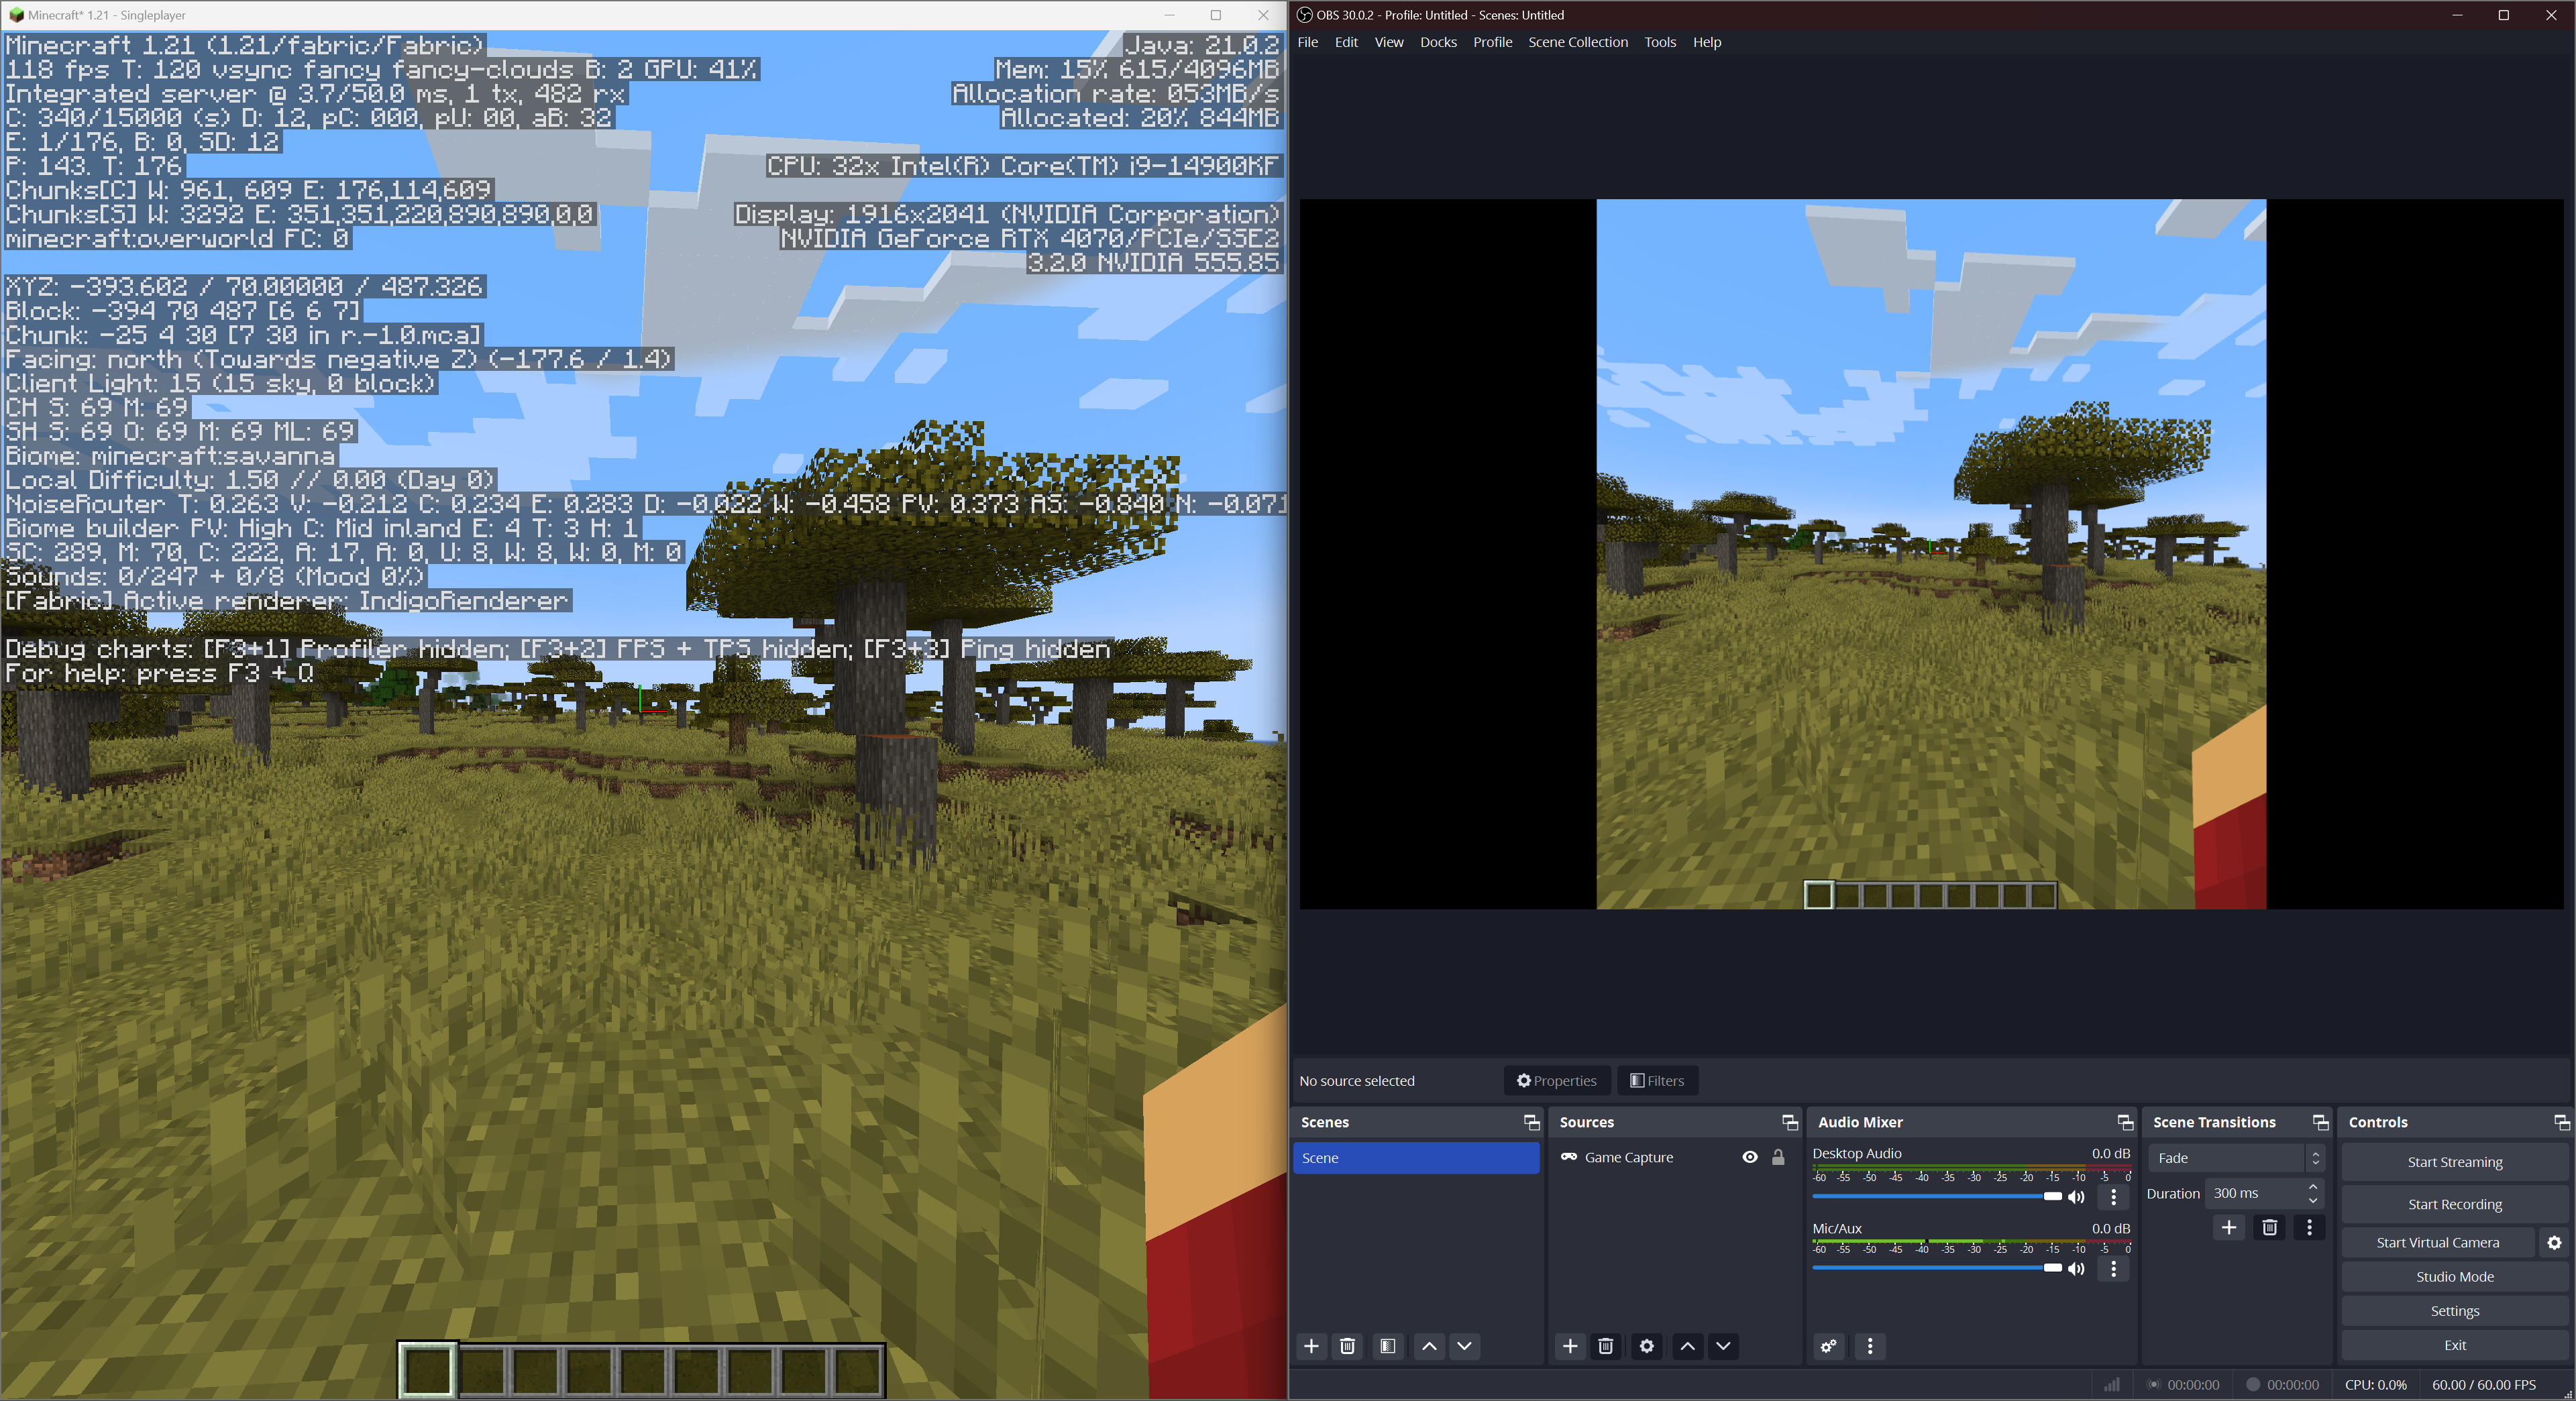Click 60.00 / 60.00 FPS status
The height and width of the screenshot is (1401, 2576).
[x=2483, y=1385]
